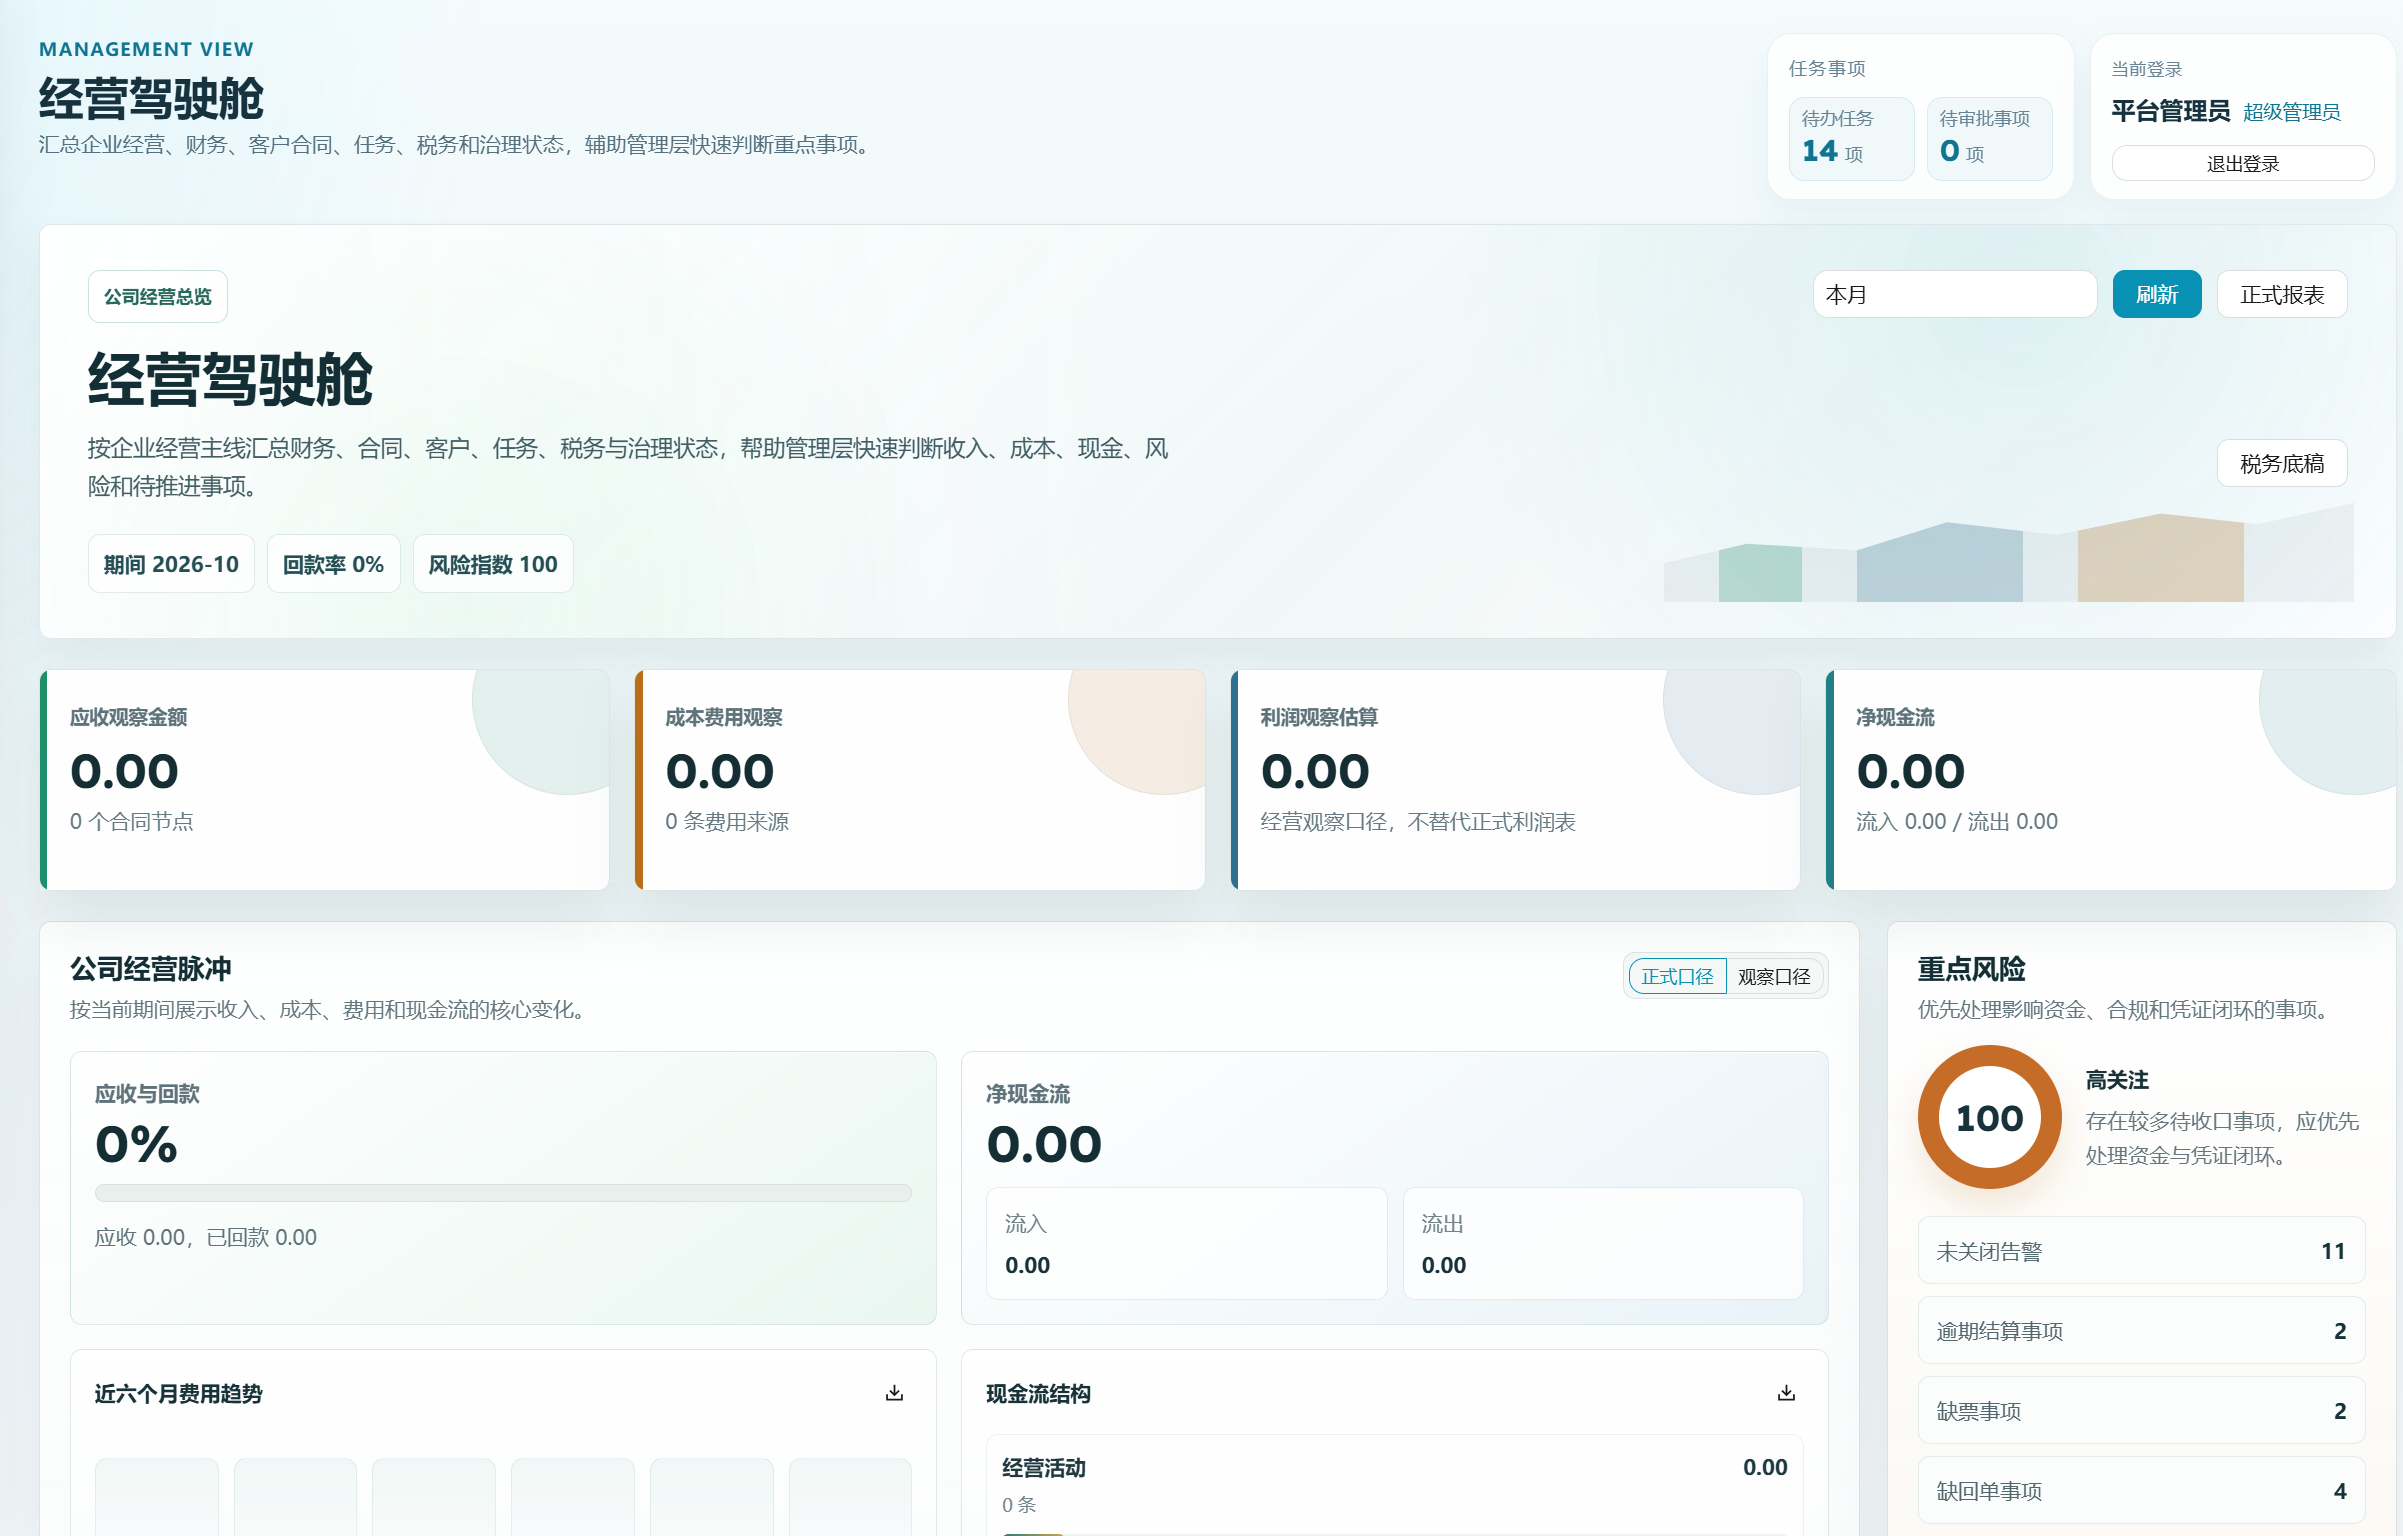The width and height of the screenshot is (2403, 1536).
Task: Switch to 观察口径 view
Action: coord(1774,976)
